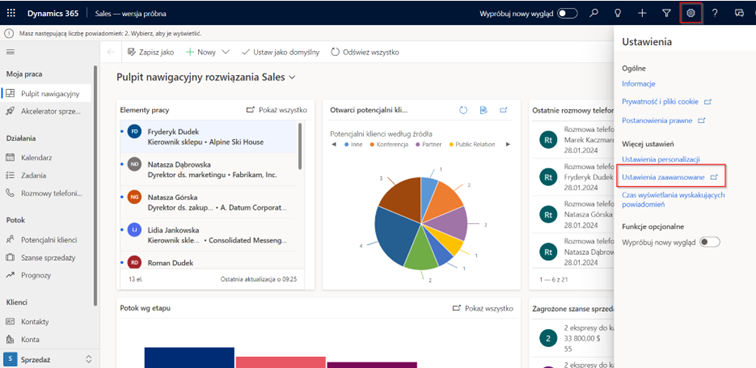The width and height of the screenshot is (756, 368).
Task: Collapse the hamburger navigation menu
Action: [10, 52]
